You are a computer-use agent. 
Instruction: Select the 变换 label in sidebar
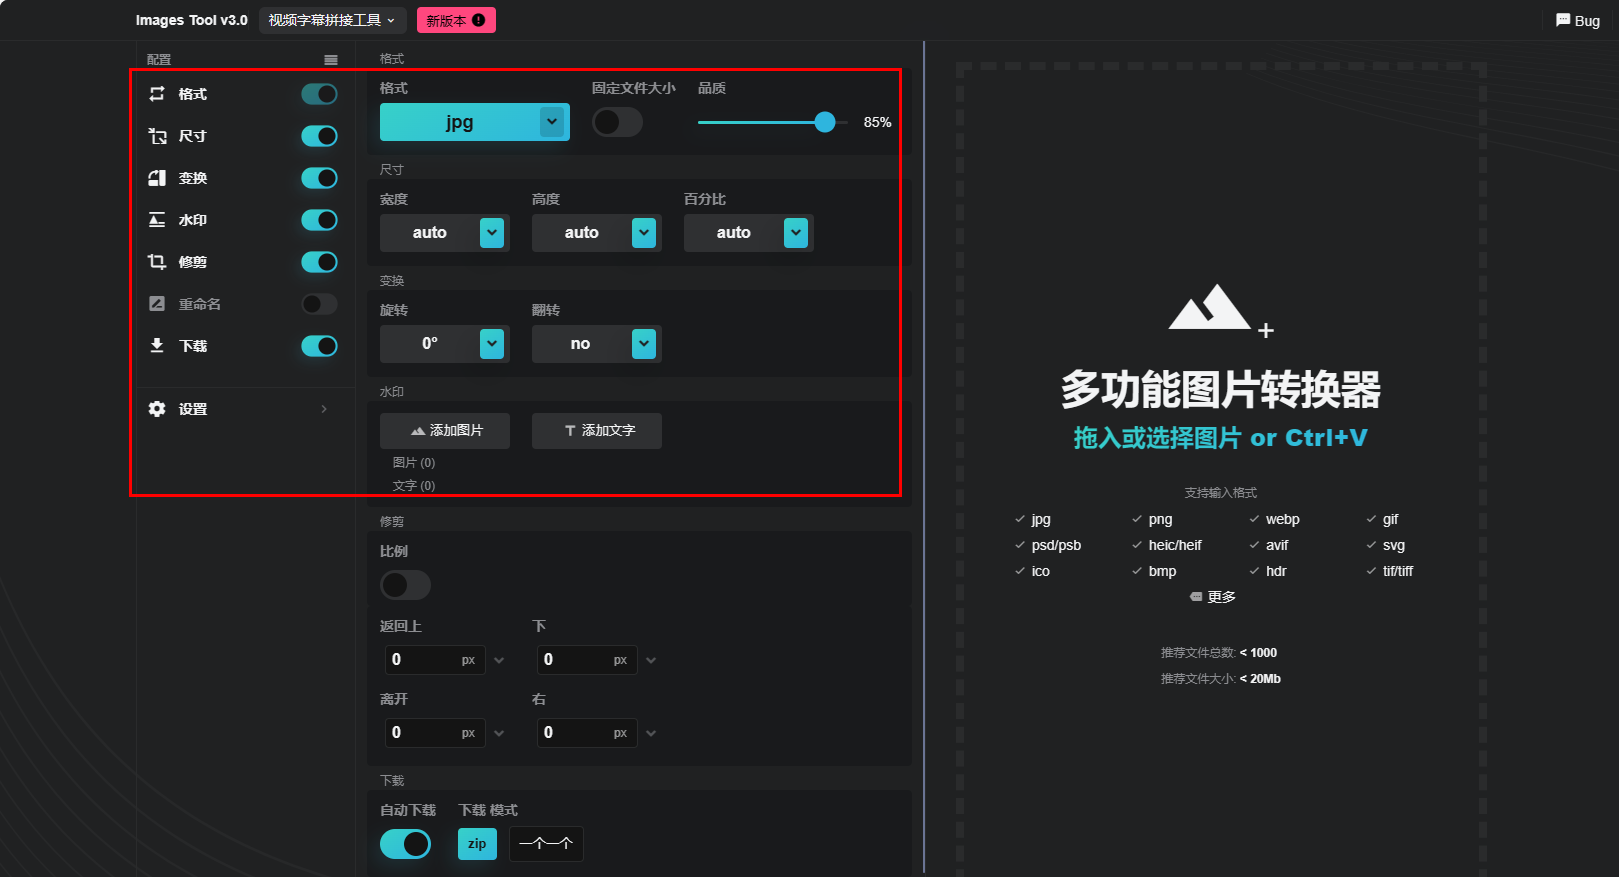tap(193, 178)
